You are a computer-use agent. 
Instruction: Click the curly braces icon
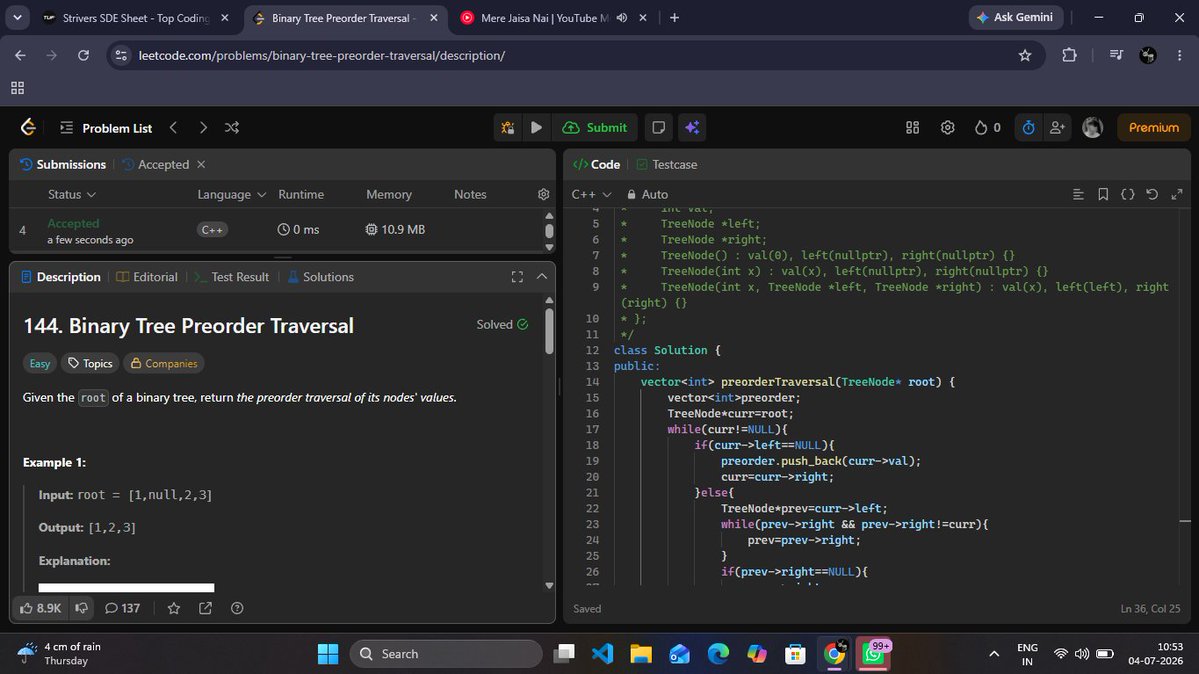tap(1128, 194)
